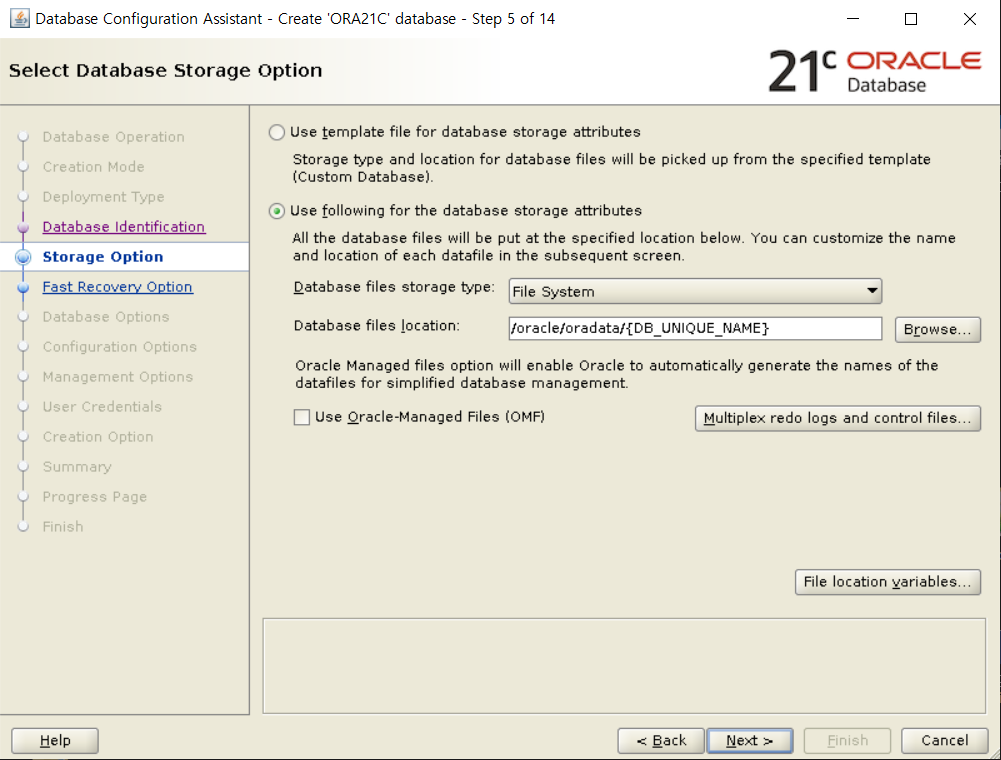Click the 'Configuration Options' step label
1001x760 pixels.
point(119,347)
